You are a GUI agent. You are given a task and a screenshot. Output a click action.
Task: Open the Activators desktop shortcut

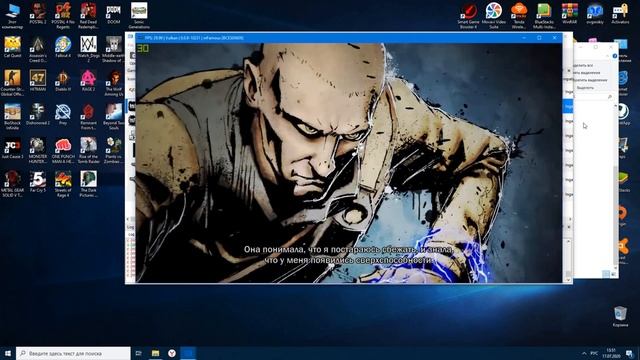click(620, 14)
